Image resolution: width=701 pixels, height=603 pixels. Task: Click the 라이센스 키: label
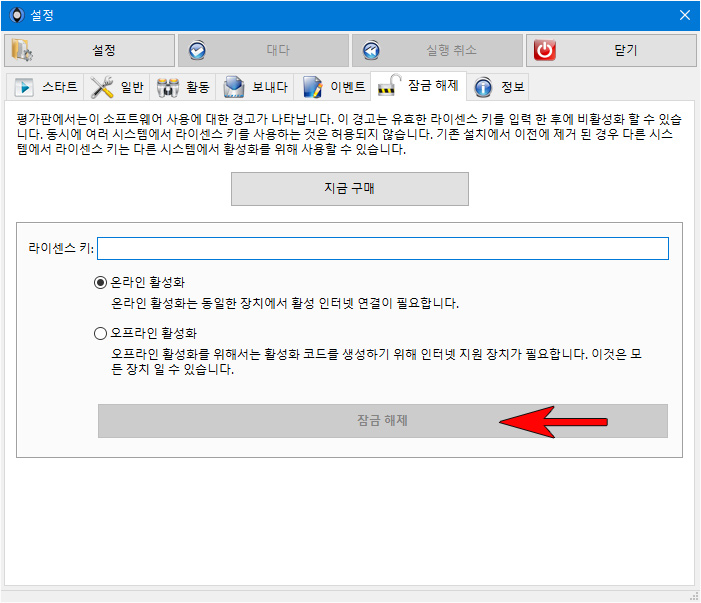[x=61, y=248]
